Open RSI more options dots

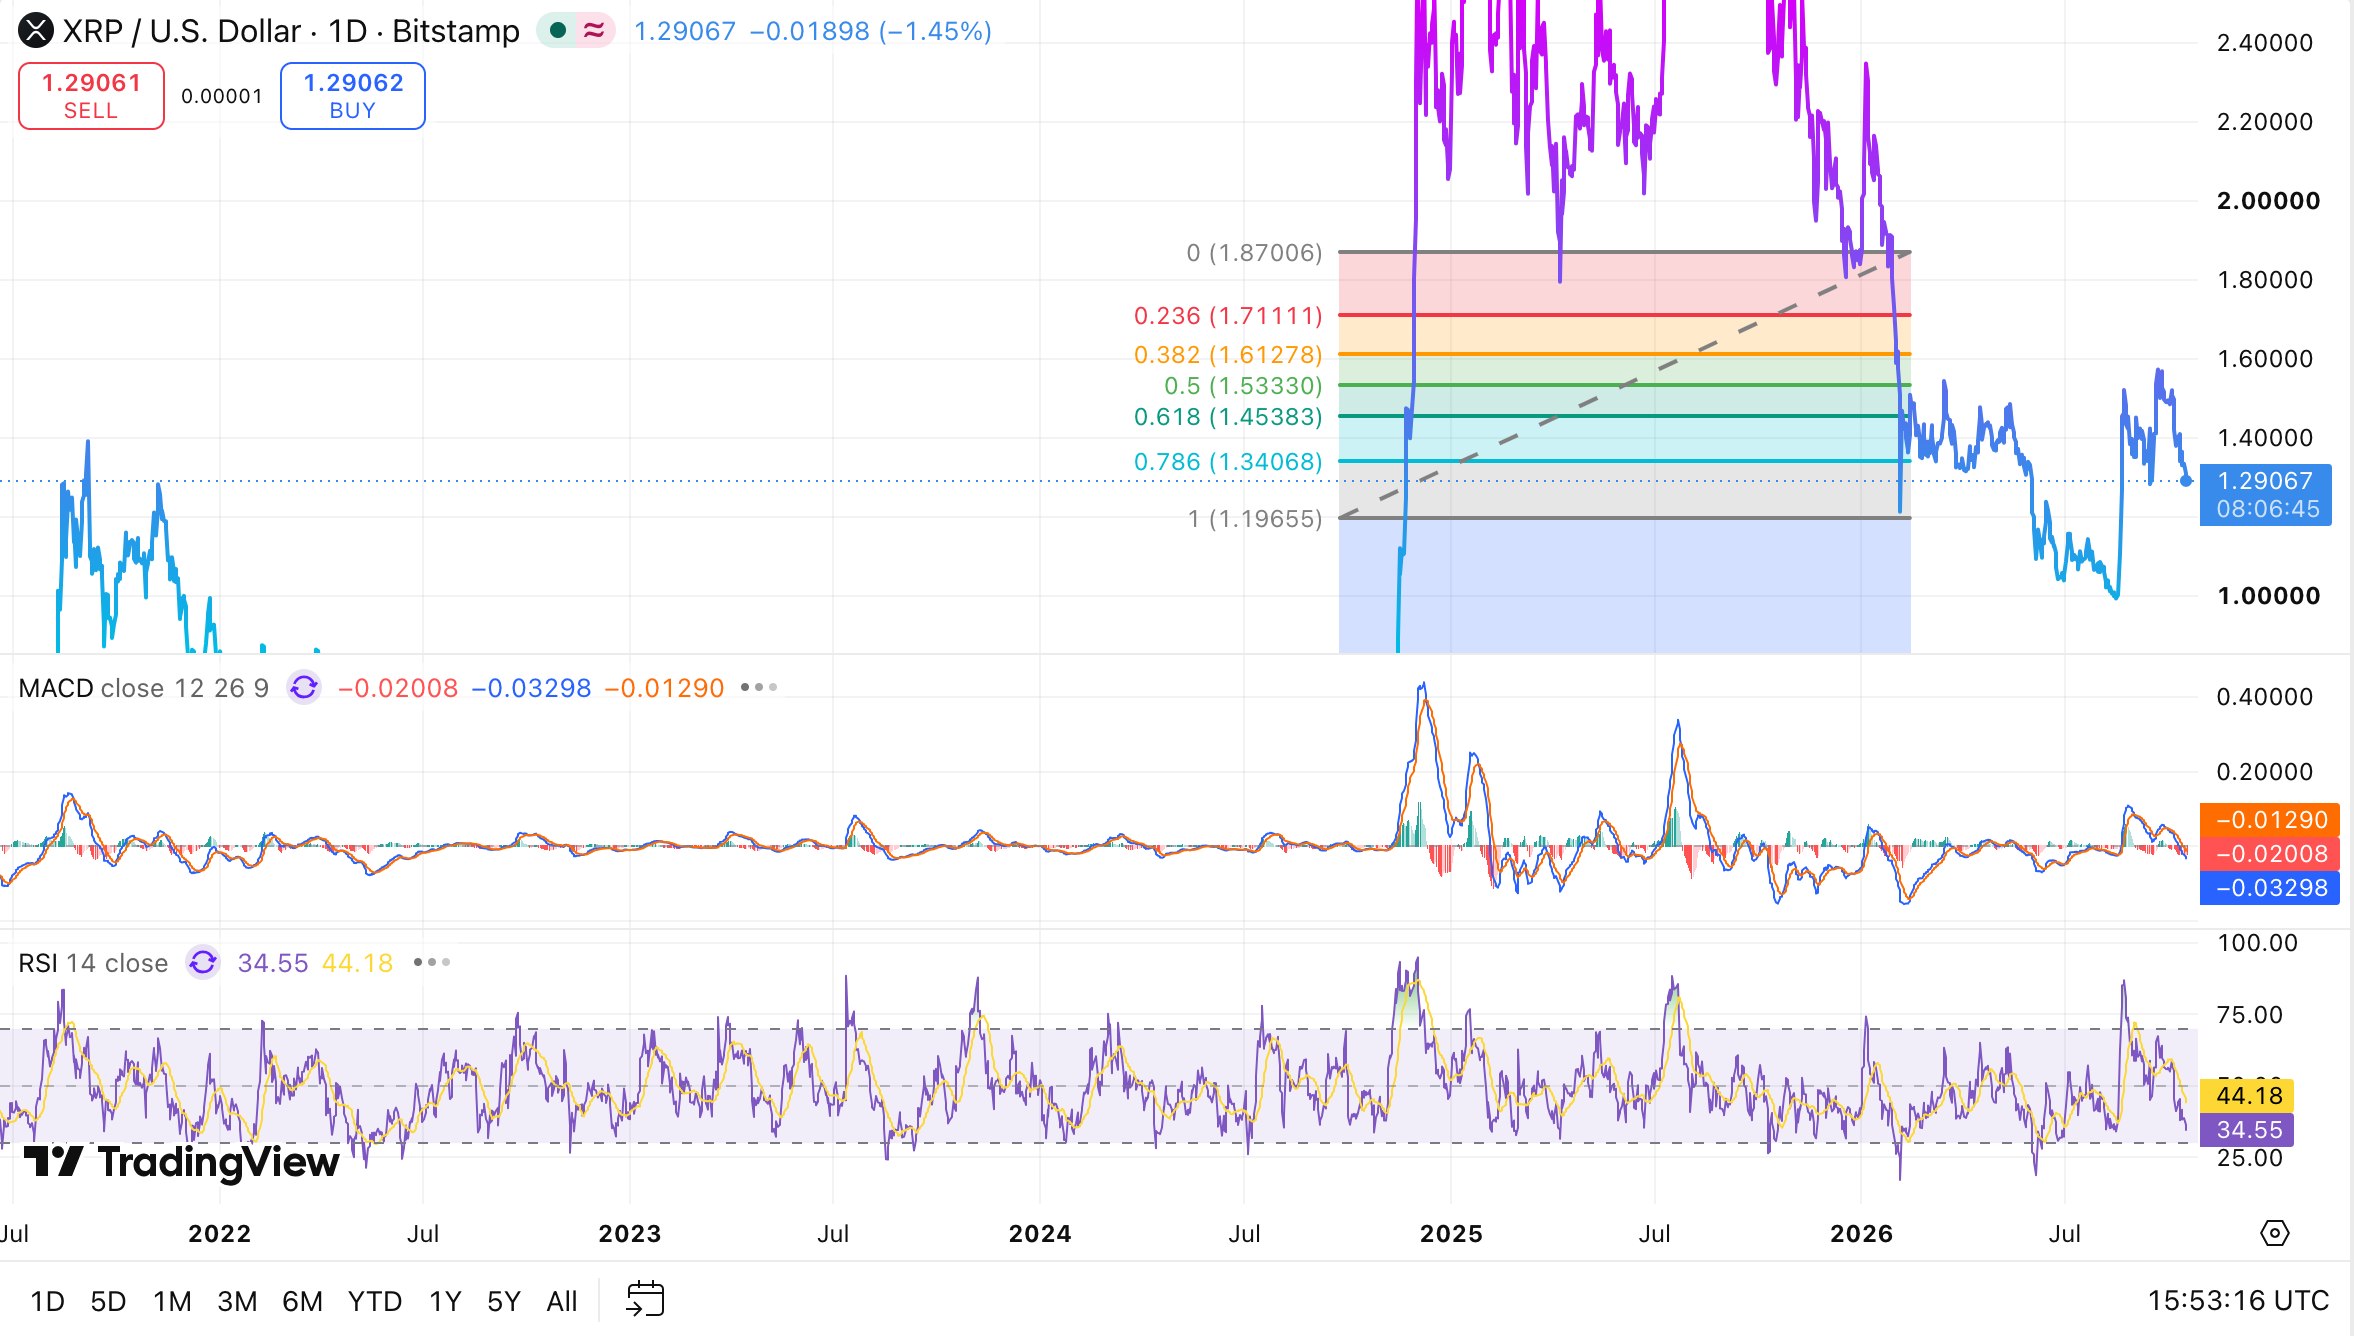[x=432, y=962]
